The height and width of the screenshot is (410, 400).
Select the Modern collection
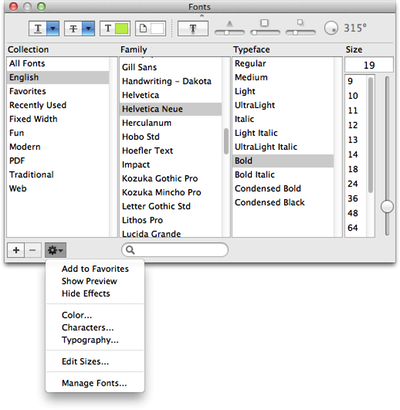tap(58, 147)
